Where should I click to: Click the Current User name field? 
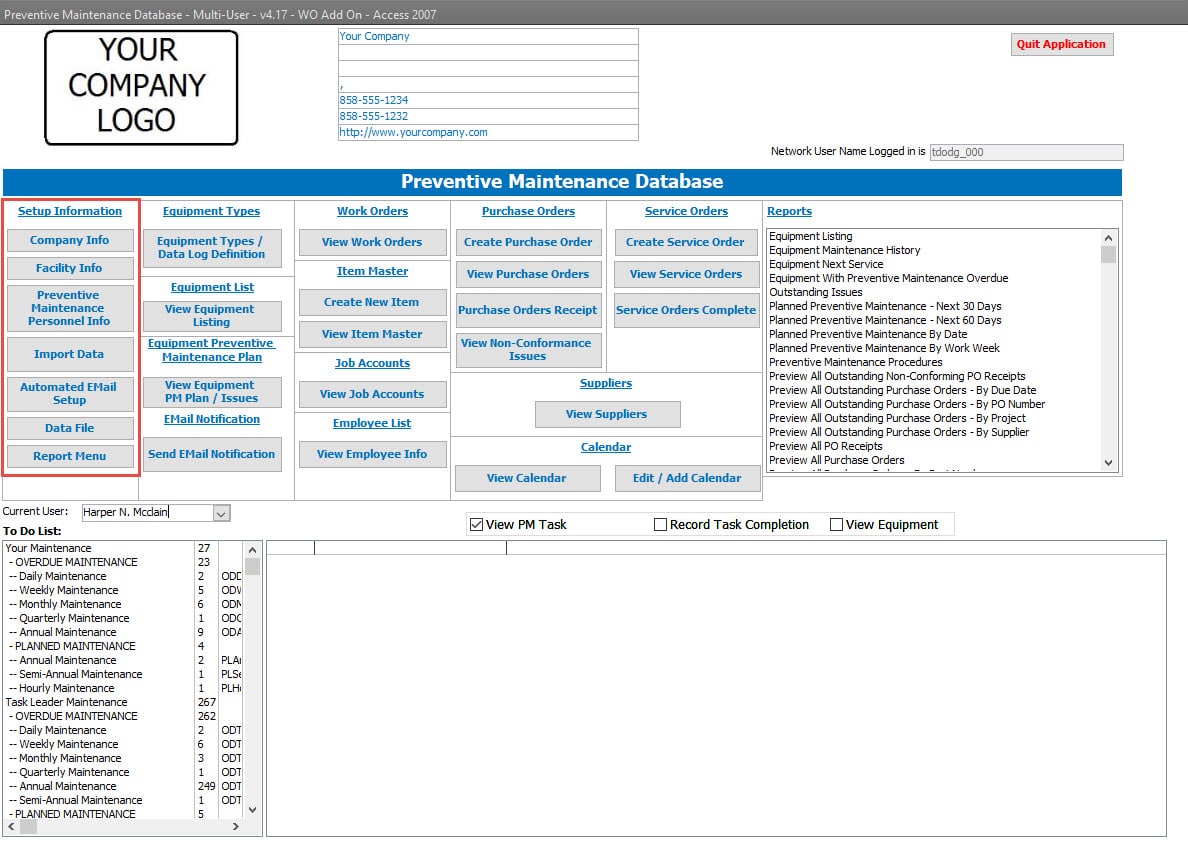pos(147,513)
